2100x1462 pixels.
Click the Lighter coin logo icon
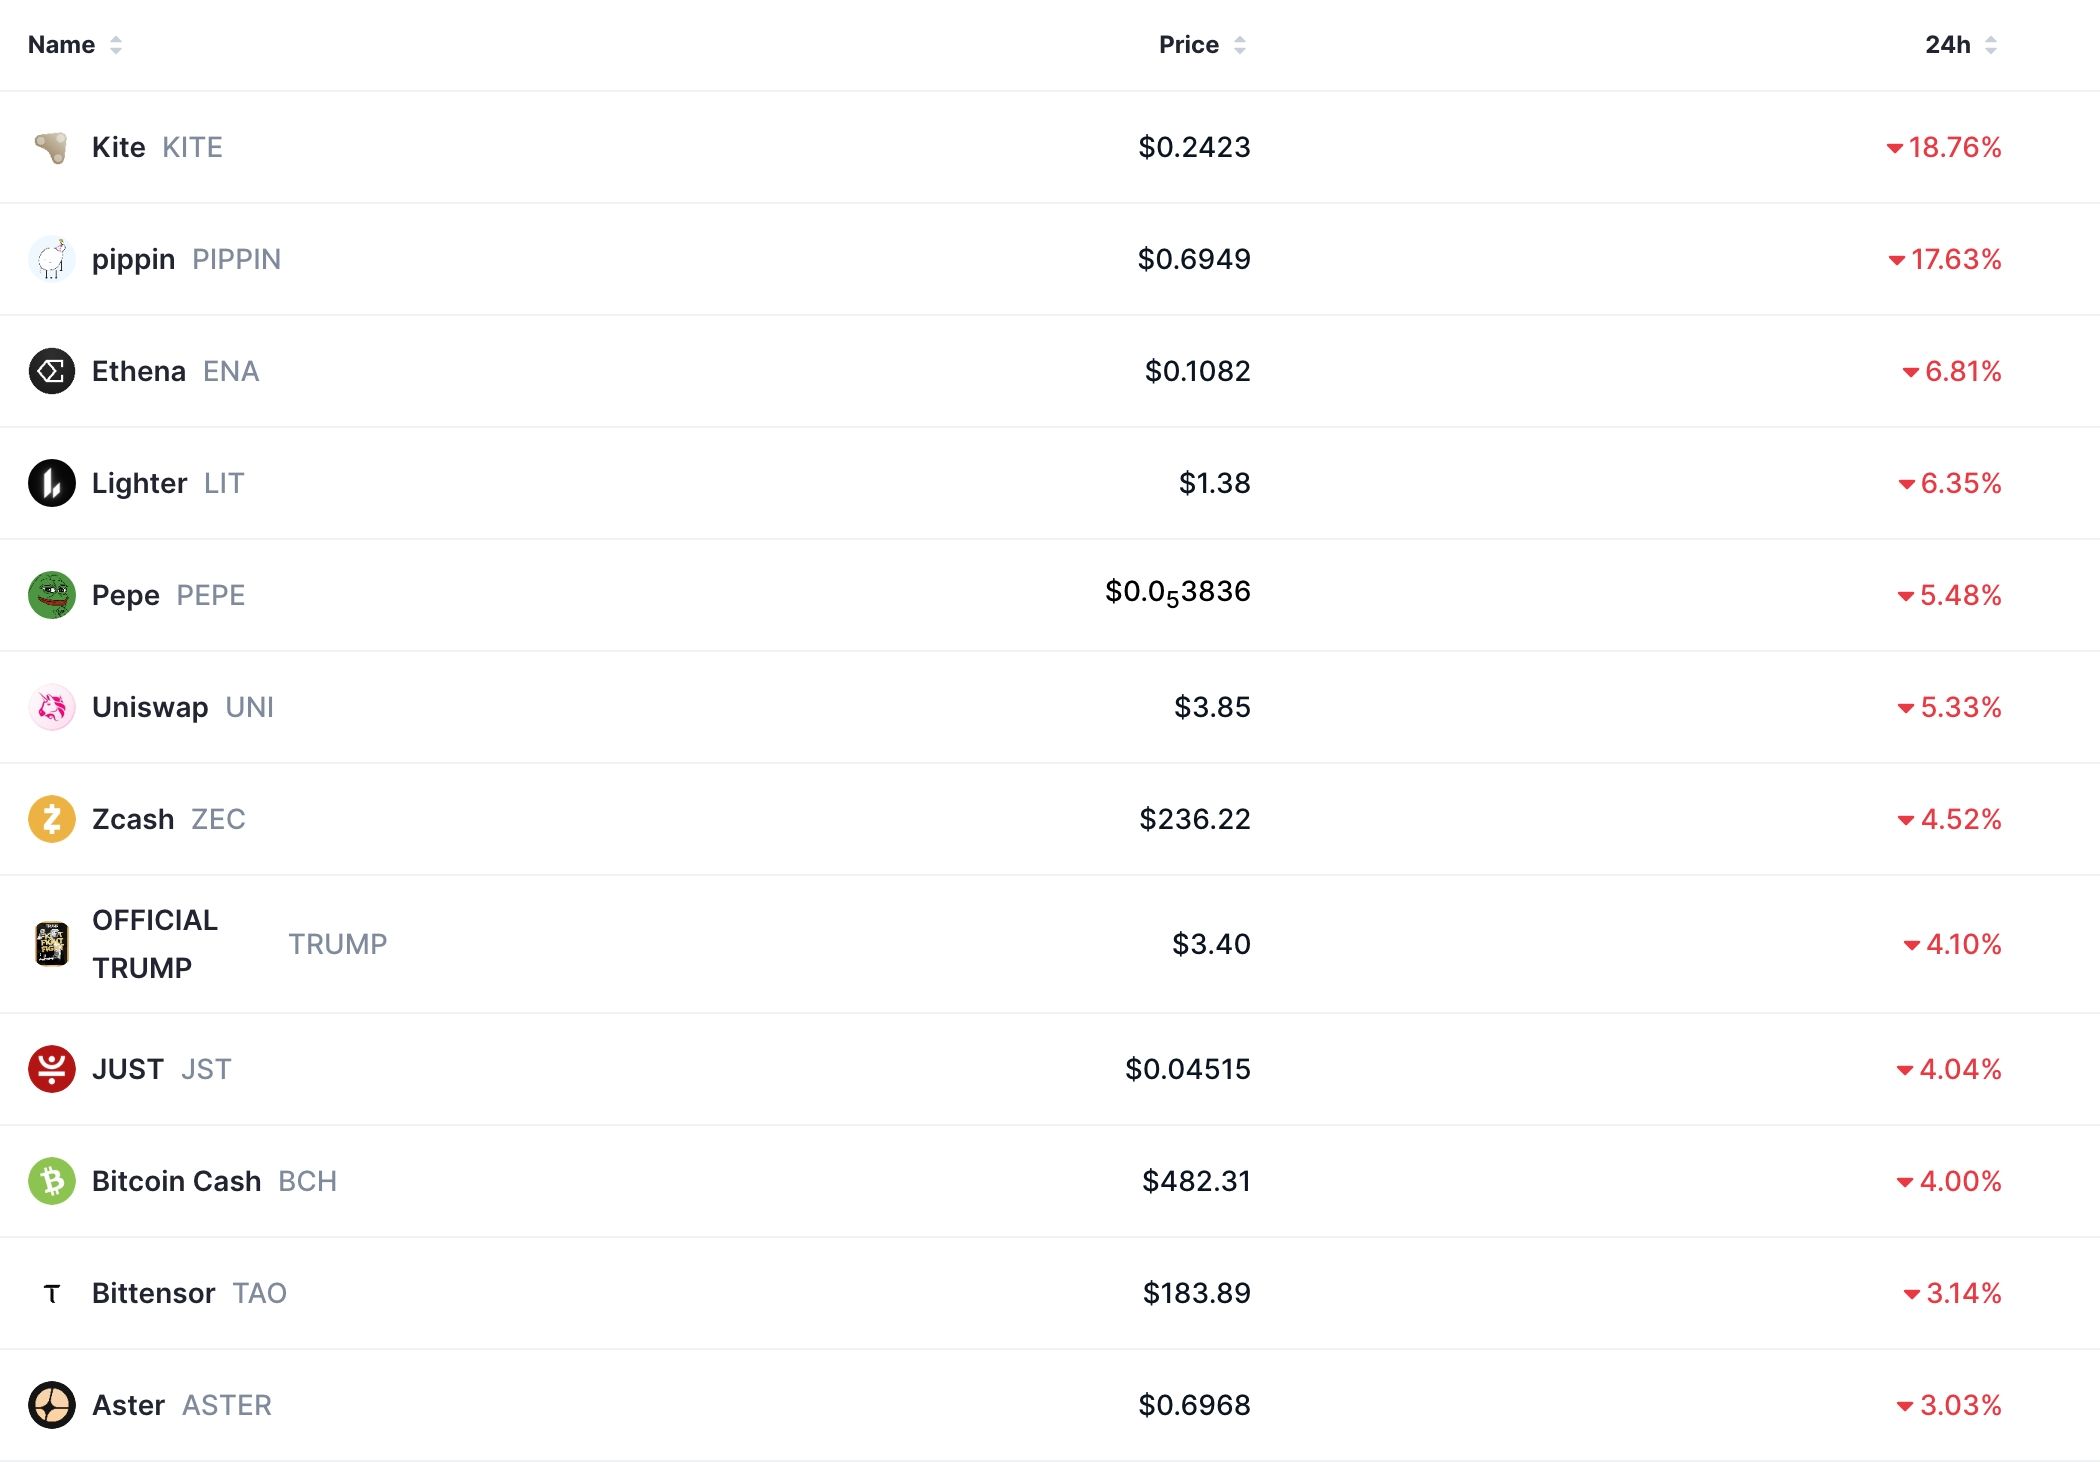click(51, 483)
